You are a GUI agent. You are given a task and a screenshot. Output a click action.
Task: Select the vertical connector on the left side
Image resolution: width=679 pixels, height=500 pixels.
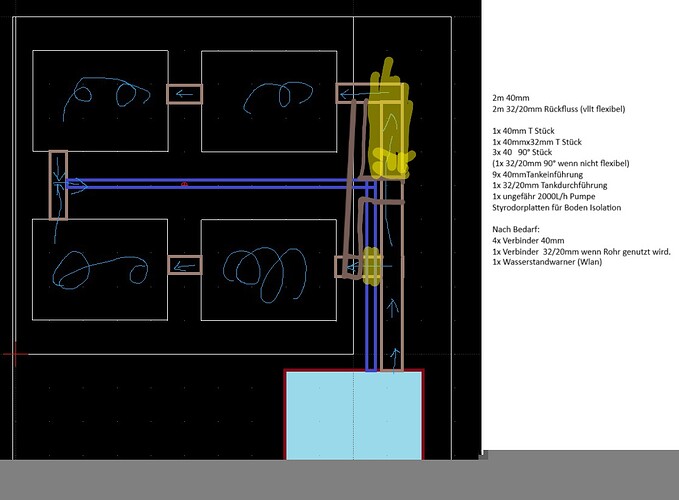(59, 185)
